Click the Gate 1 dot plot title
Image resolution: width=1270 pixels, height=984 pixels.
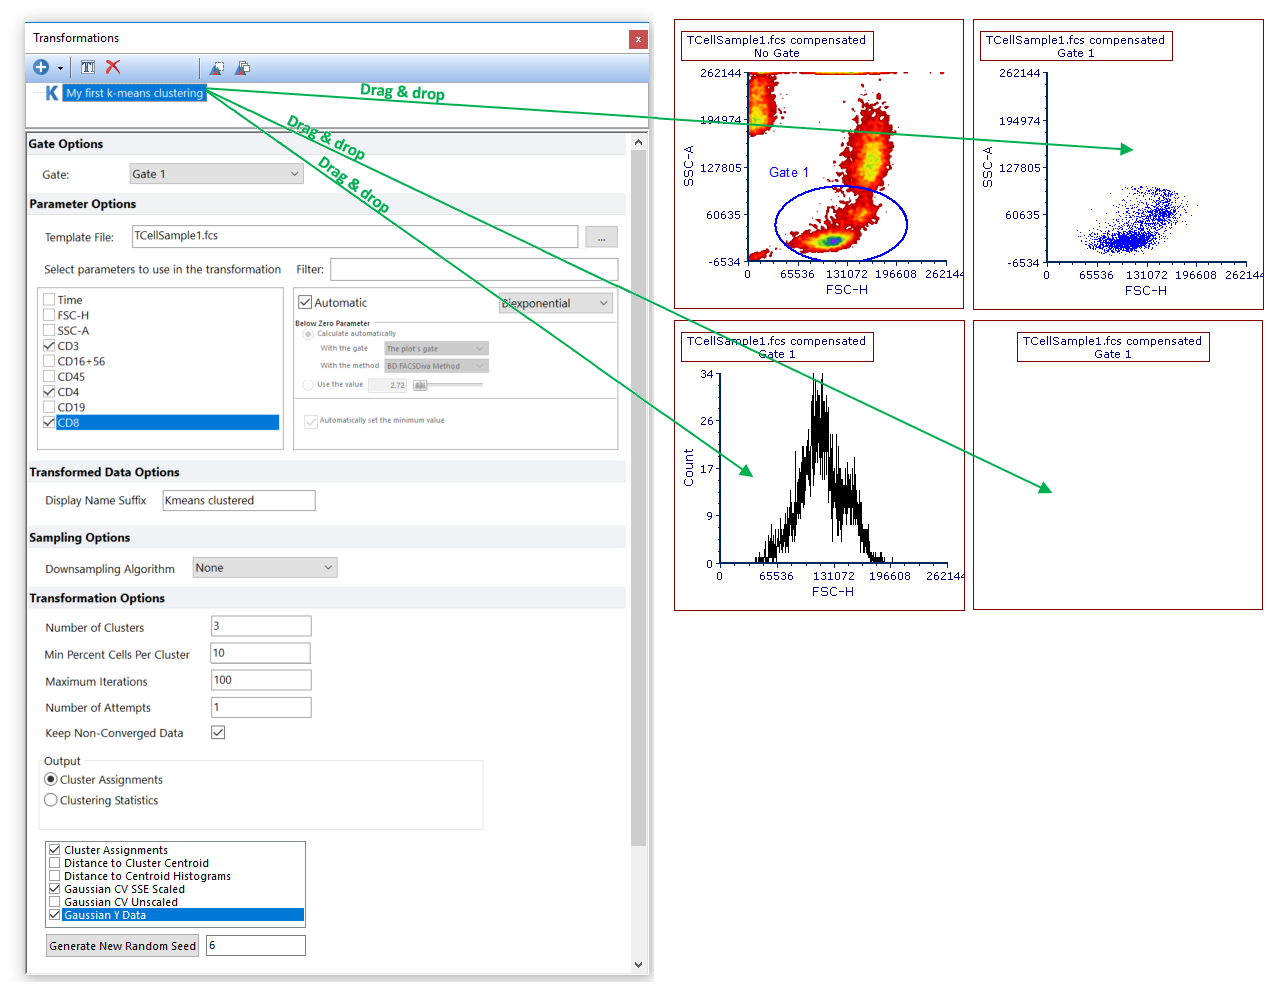(1076, 46)
